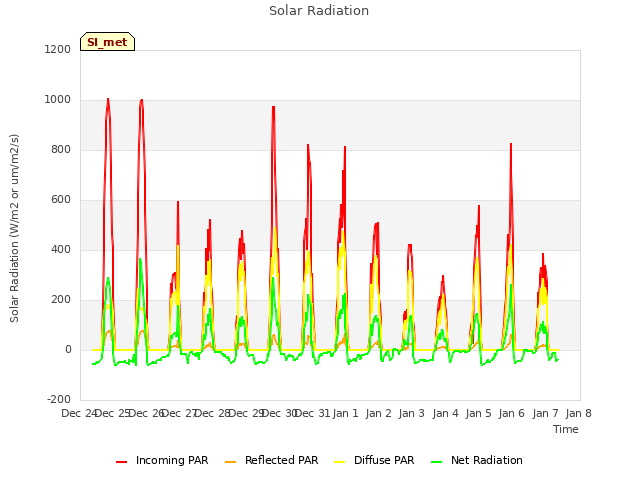Click the Solar Radiation y-axis label
The width and height of the screenshot is (640, 480).
tap(14, 228)
